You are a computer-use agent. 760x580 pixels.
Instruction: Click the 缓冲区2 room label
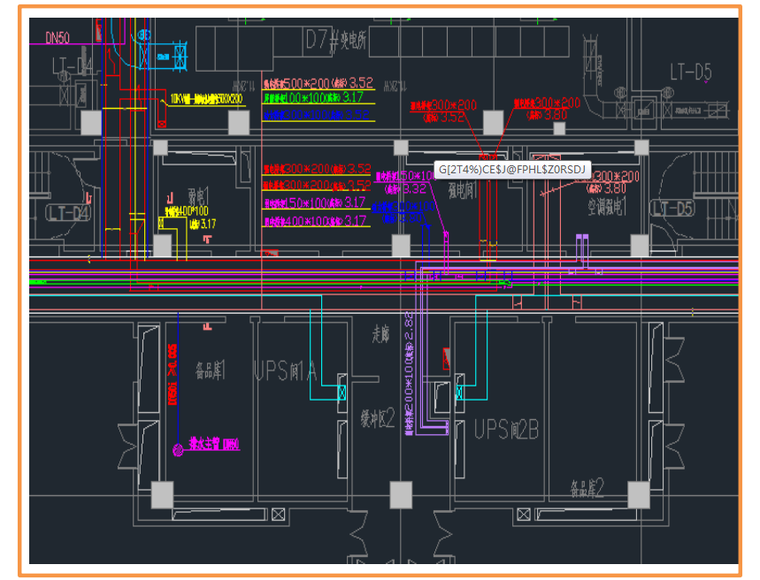(379, 416)
